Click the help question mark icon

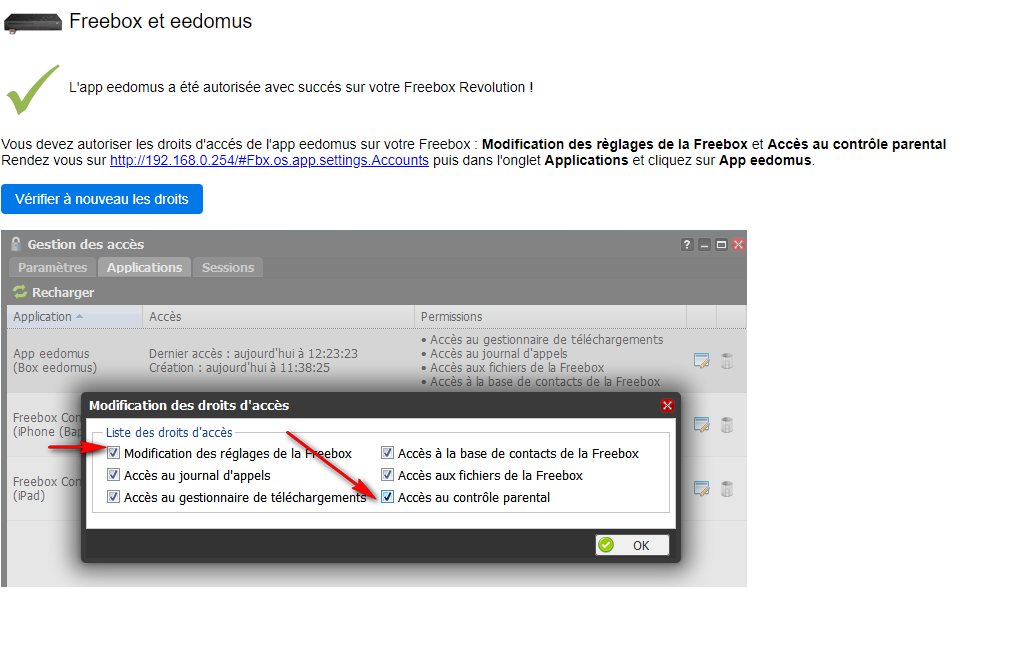687,245
